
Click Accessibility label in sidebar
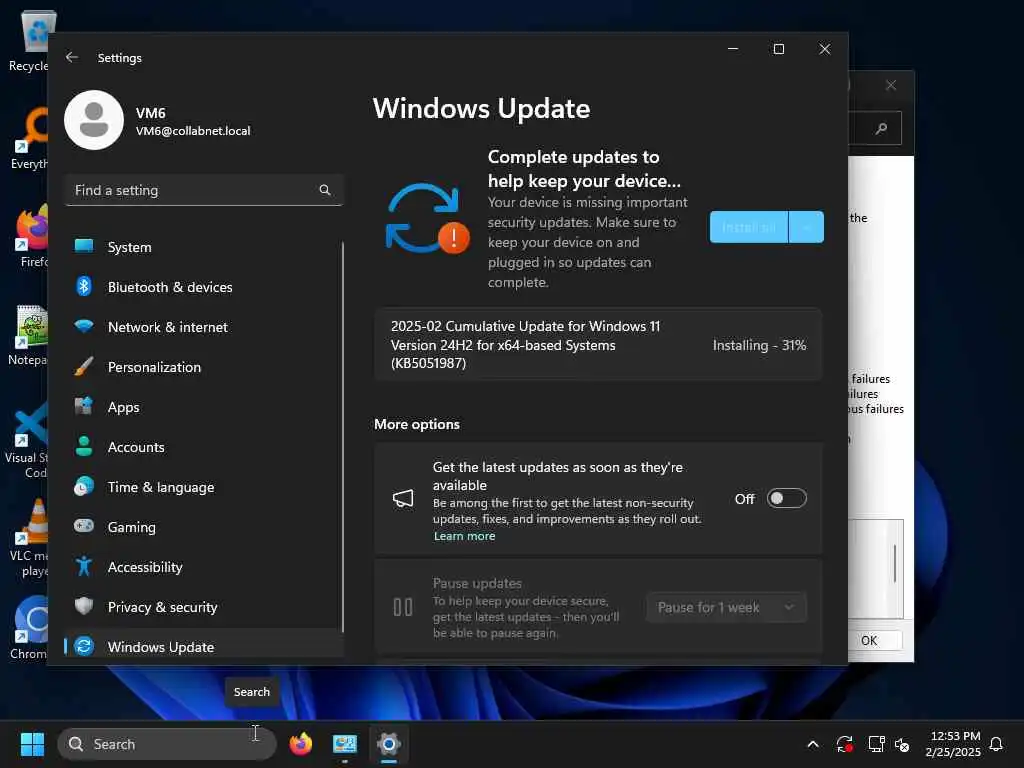pyautogui.click(x=145, y=567)
